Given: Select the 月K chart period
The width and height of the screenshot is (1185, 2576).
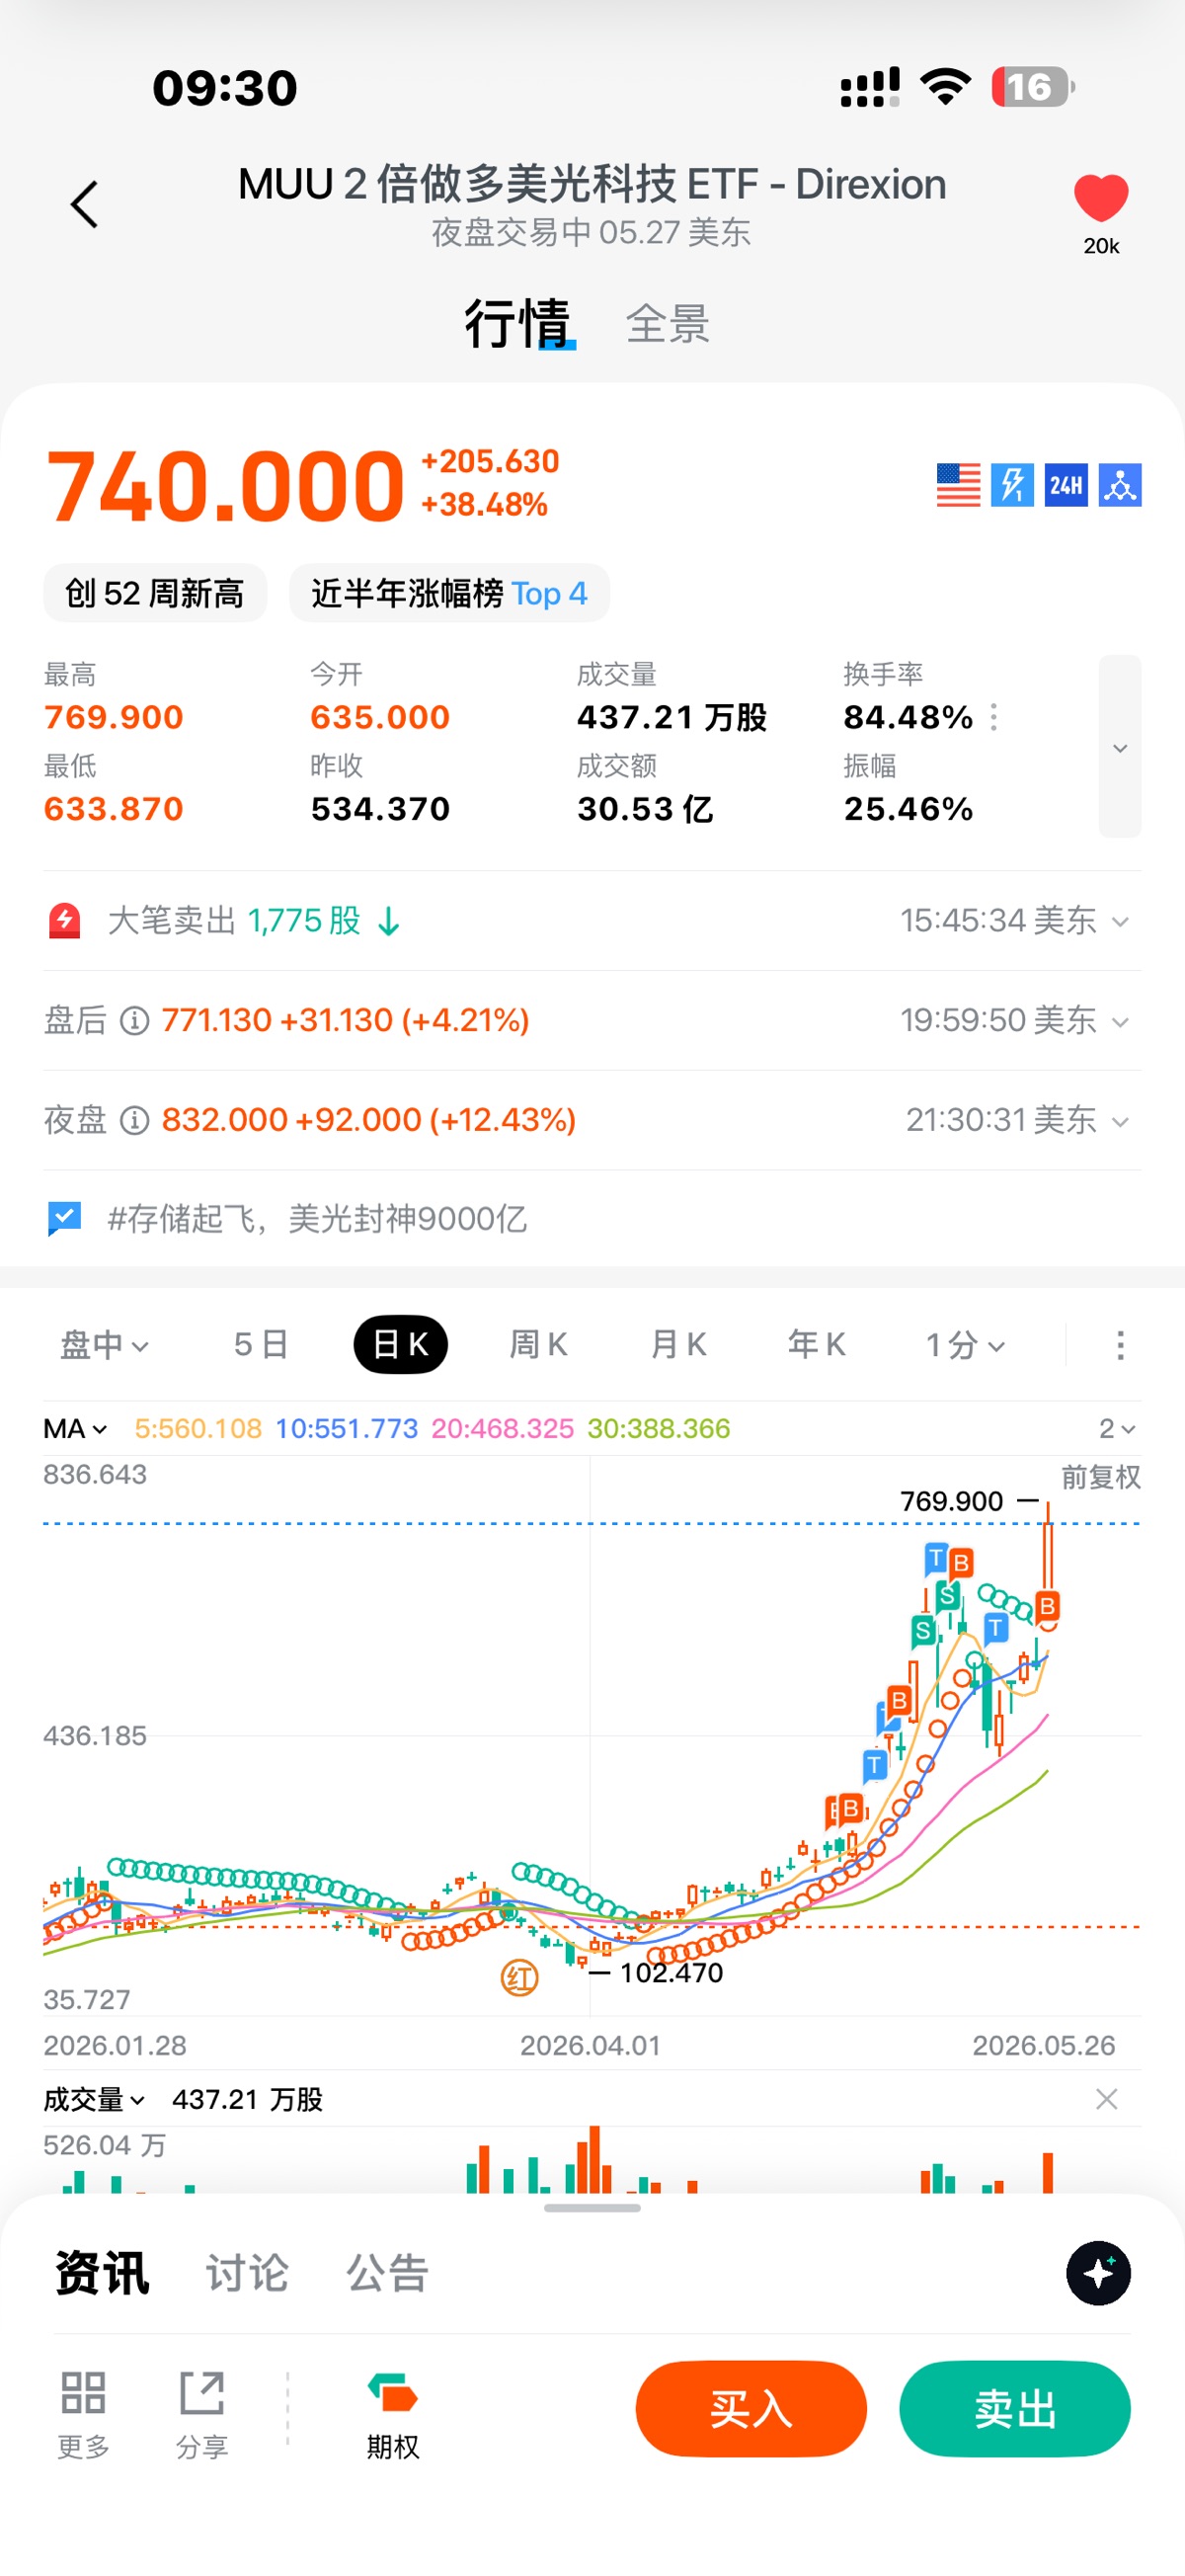Looking at the screenshot, I should pyautogui.click(x=678, y=1345).
